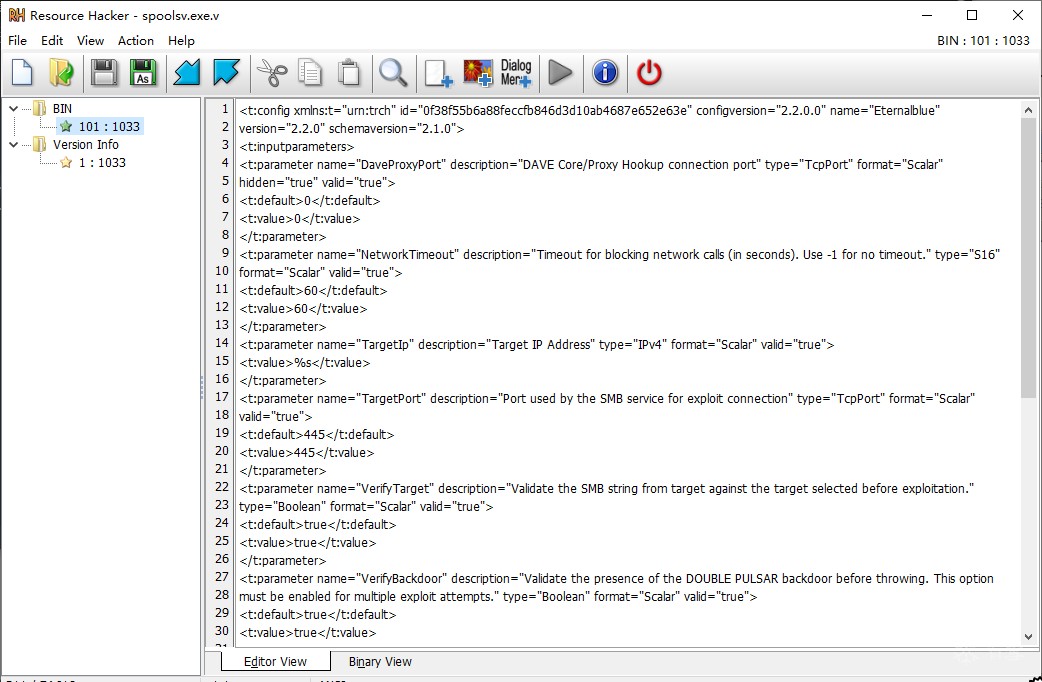Click the star beside 1 : 1033
The width and height of the screenshot is (1042, 682).
coord(66,162)
